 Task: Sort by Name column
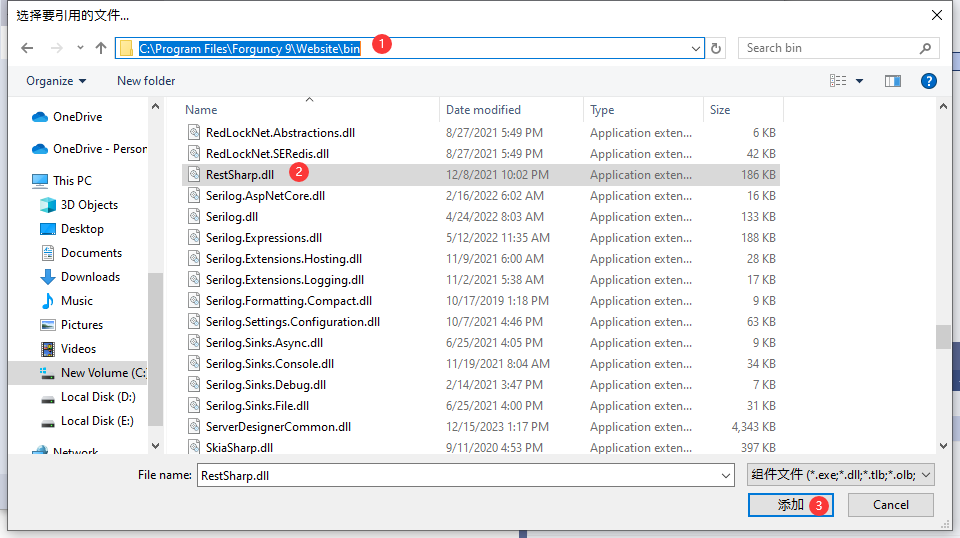pyautogui.click(x=311, y=110)
